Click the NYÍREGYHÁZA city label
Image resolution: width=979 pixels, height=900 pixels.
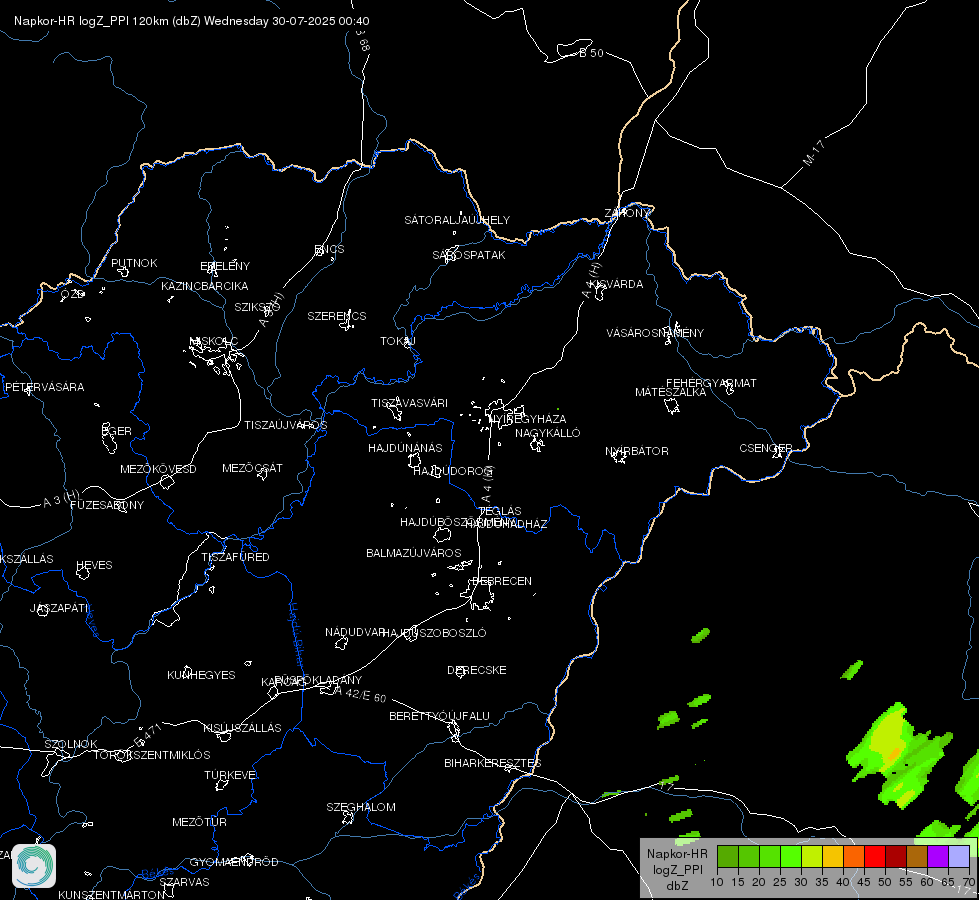(528, 418)
